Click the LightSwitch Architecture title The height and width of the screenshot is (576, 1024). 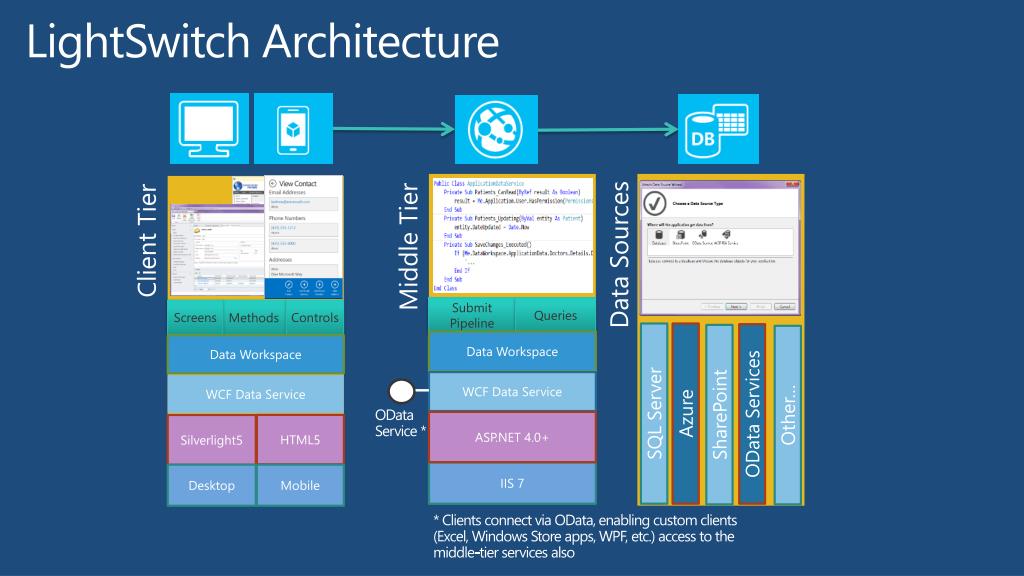263,42
